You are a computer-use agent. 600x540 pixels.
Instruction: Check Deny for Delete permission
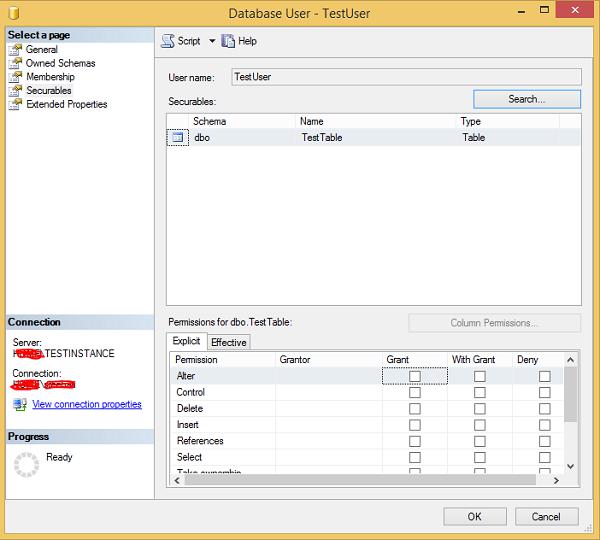545,409
